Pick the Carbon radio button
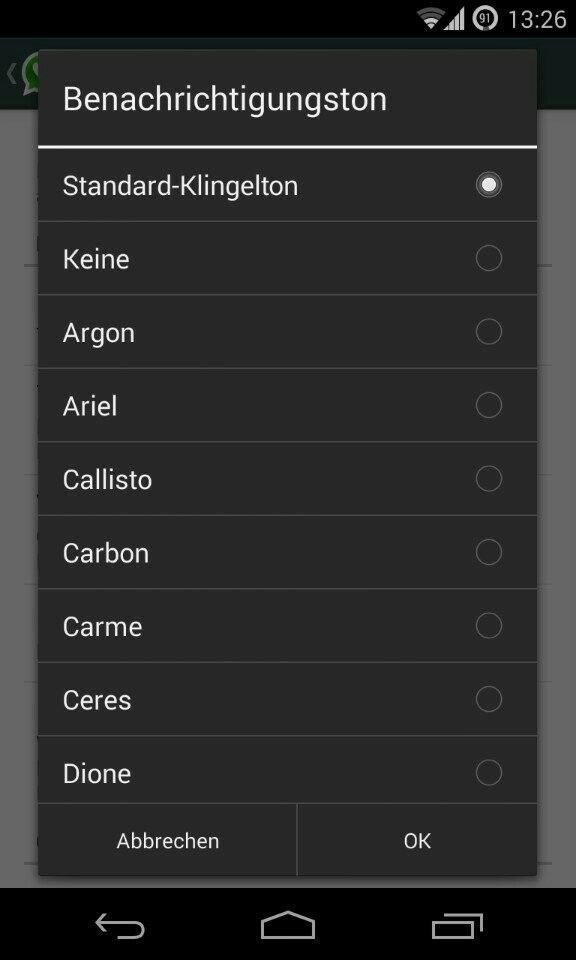Screen dimensions: 576x960 pyautogui.click(x=488, y=552)
